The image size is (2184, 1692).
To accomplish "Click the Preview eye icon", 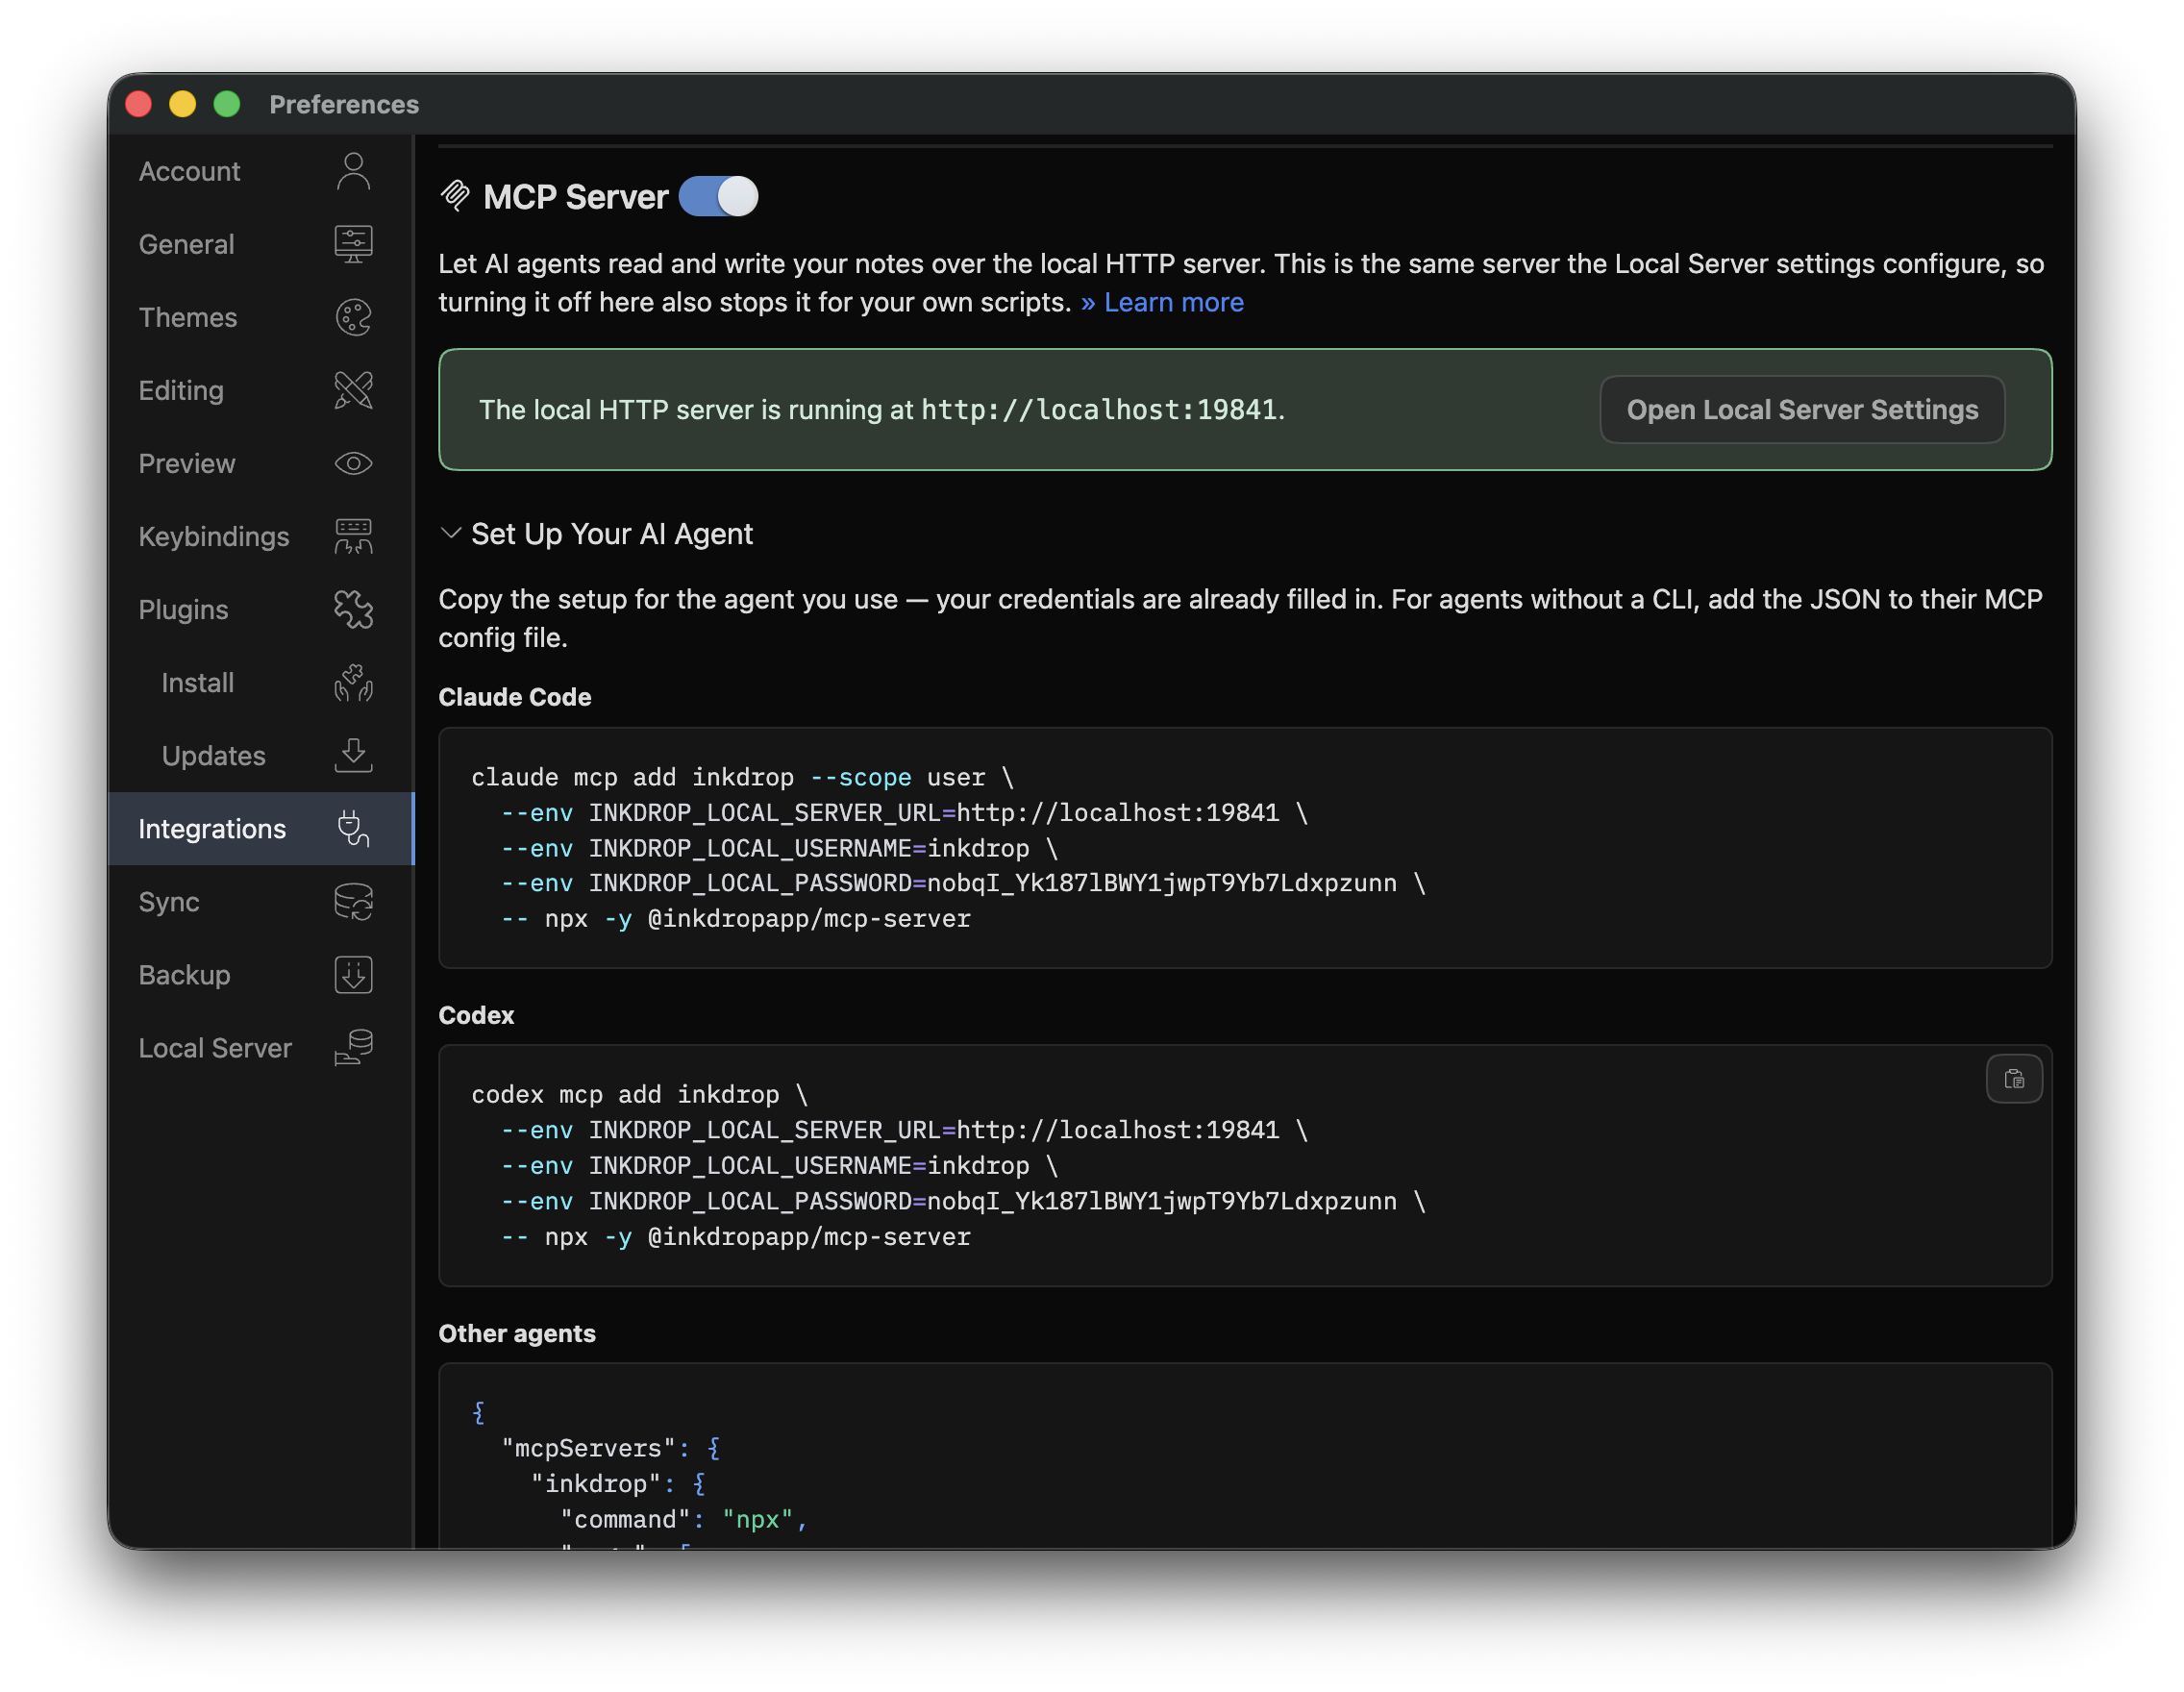I will coord(353,463).
